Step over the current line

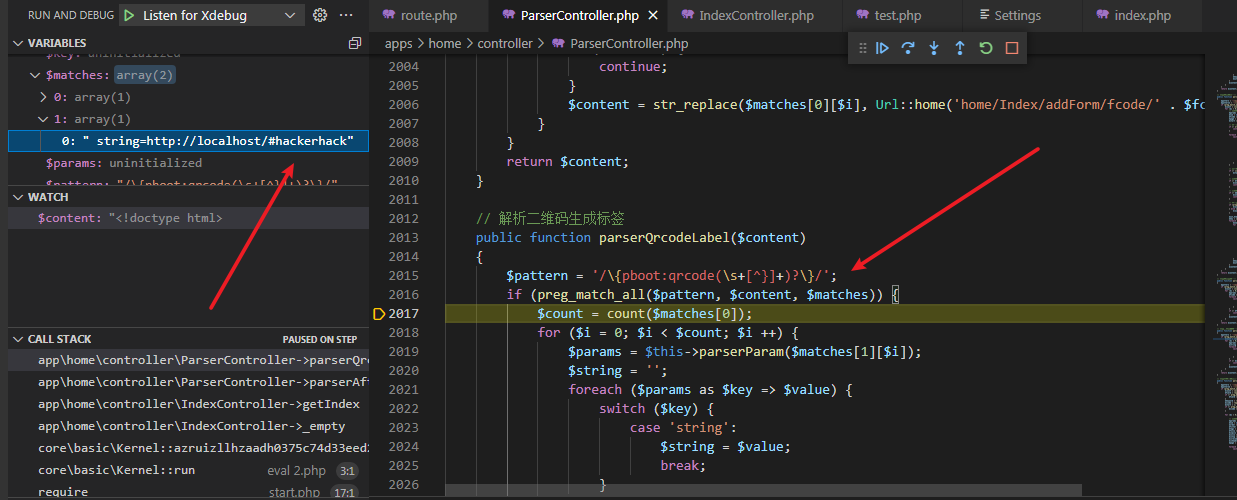pyautogui.click(x=908, y=47)
